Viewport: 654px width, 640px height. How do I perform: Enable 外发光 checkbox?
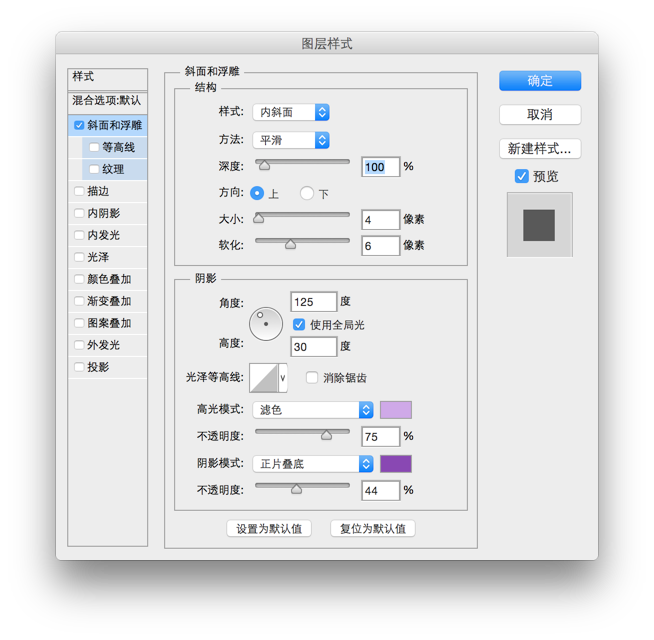click(79, 345)
